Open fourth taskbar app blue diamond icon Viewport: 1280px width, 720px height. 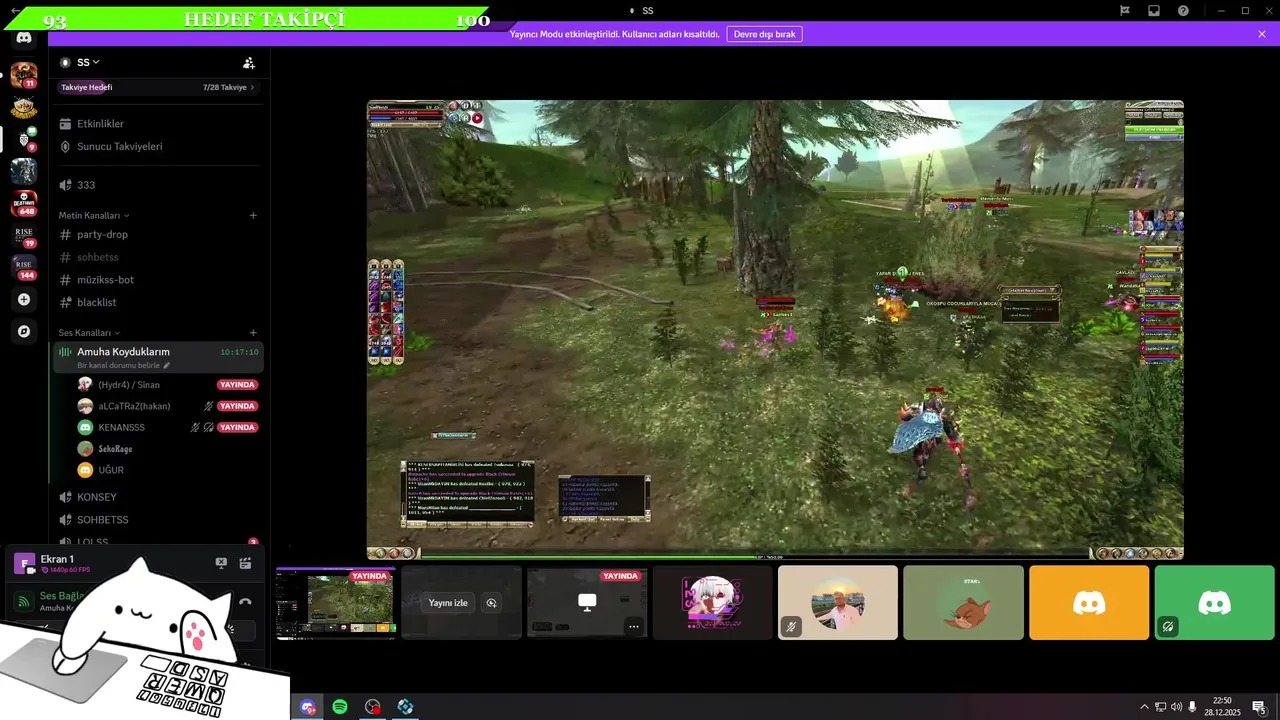(x=405, y=707)
